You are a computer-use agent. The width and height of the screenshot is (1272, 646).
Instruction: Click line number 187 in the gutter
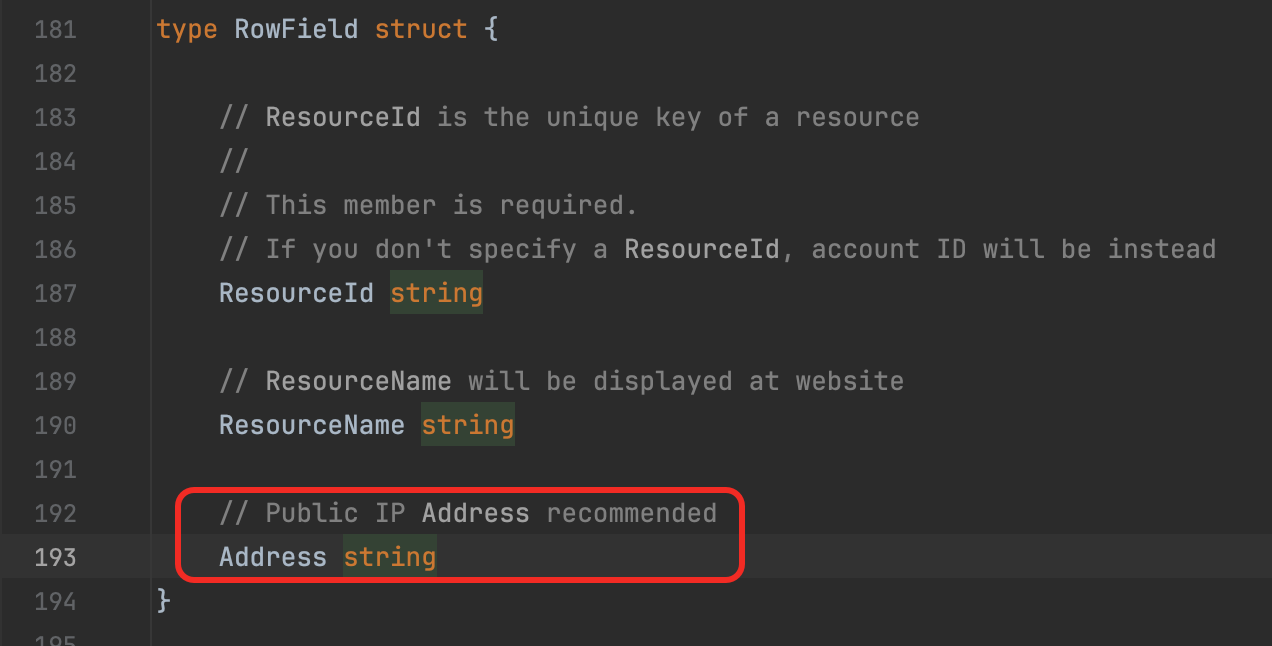click(x=55, y=293)
